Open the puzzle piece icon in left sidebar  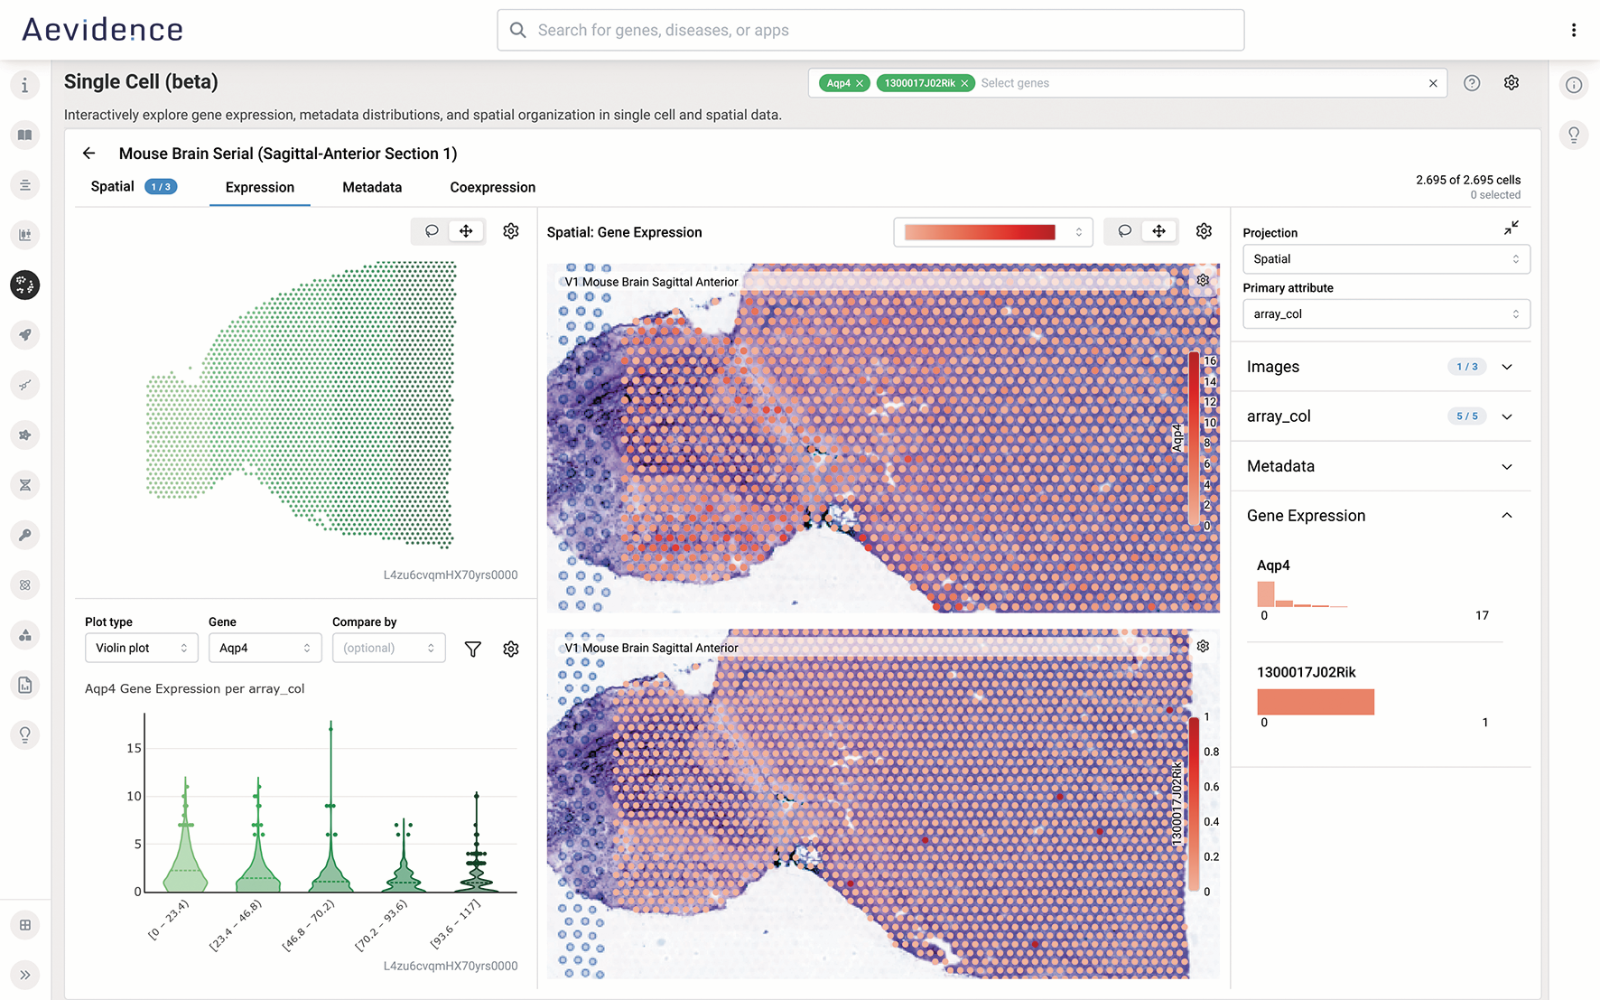click(25, 435)
